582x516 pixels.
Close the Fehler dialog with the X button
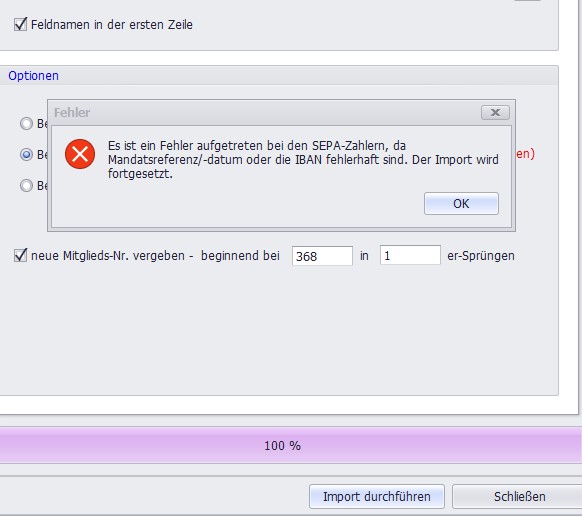point(495,112)
